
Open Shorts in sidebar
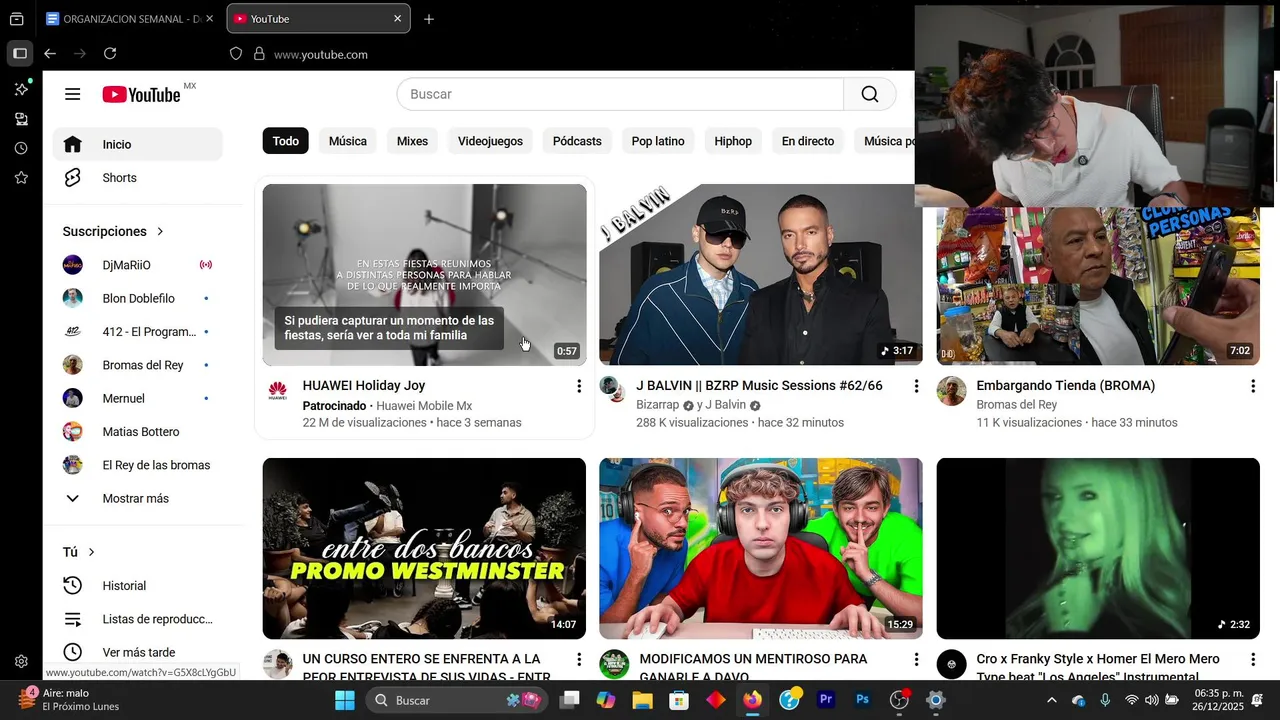[138, 178]
